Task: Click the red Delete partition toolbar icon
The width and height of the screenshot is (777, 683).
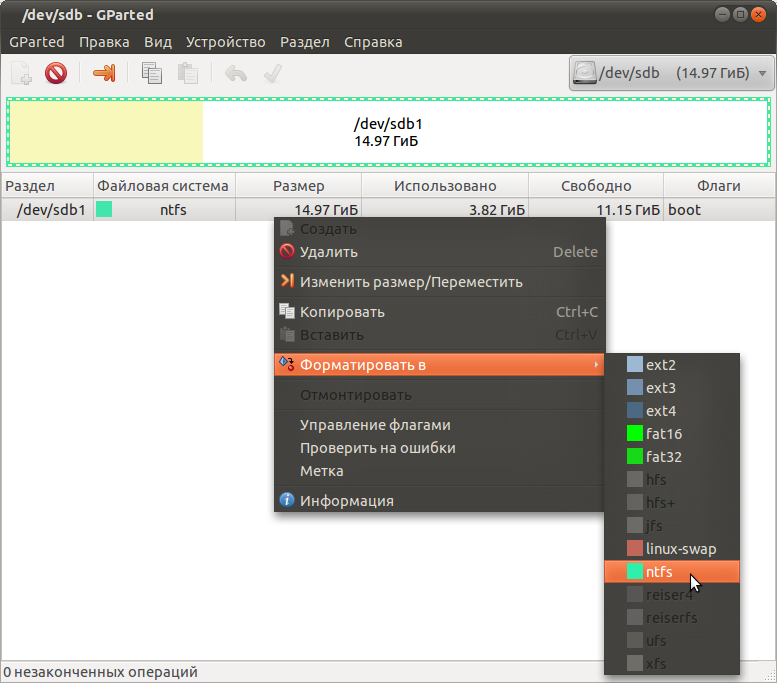Action: coord(56,73)
